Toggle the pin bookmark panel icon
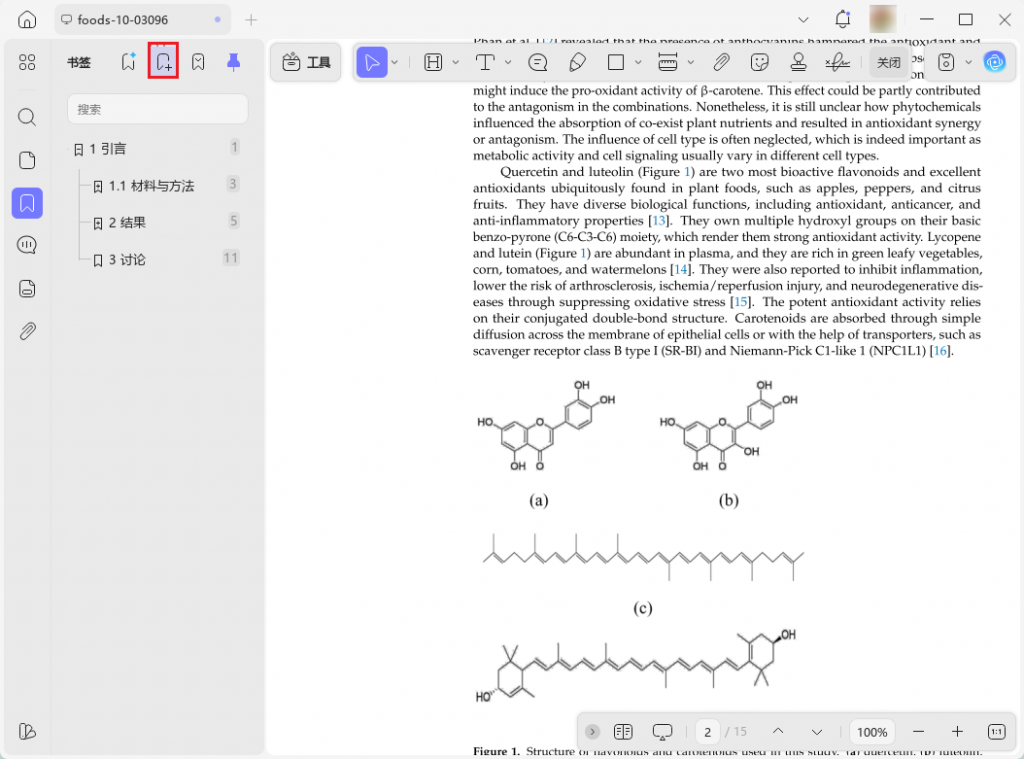Viewport: 1024px width, 759px height. (233, 62)
